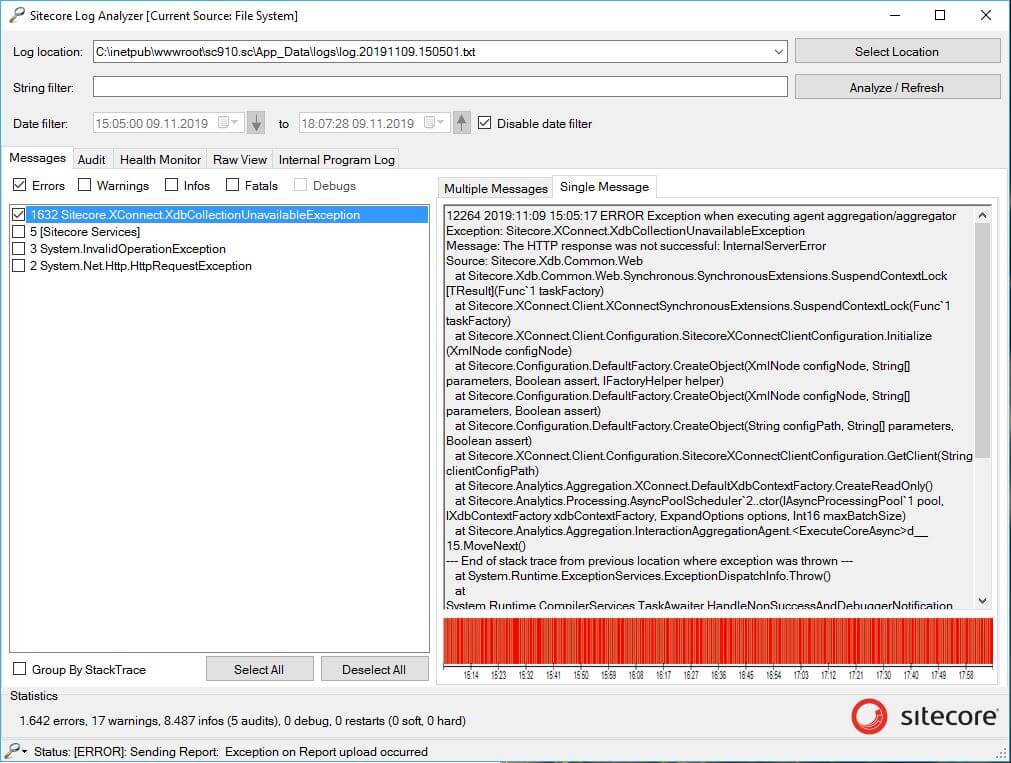This screenshot has width=1011, height=763.
Task: Open the end date calendar picker
Action: pyautogui.click(x=439, y=123)
